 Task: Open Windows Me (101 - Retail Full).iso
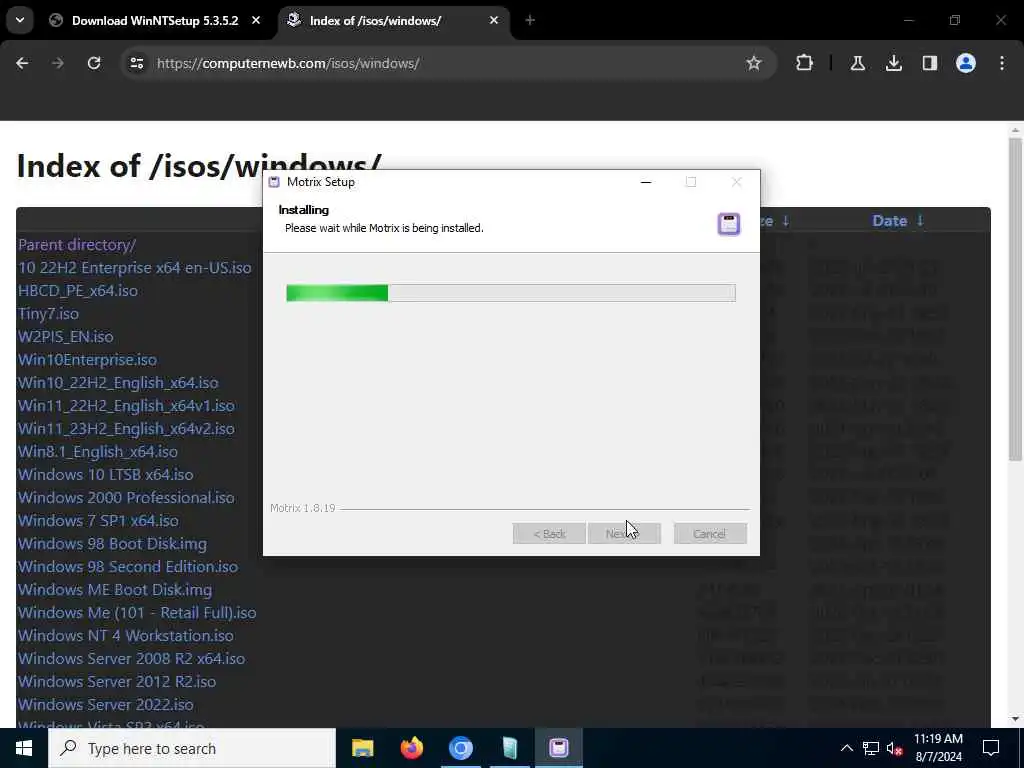[x=137, y=613]
